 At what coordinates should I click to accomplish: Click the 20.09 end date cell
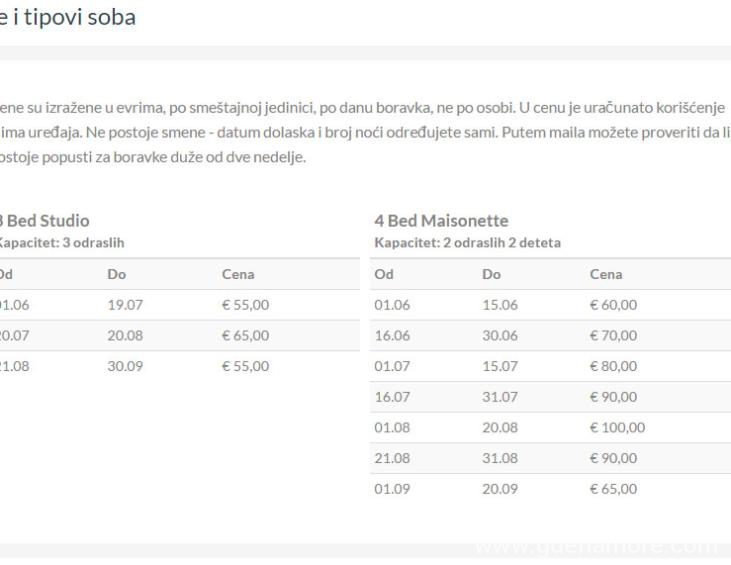click(x=499, y=489)
